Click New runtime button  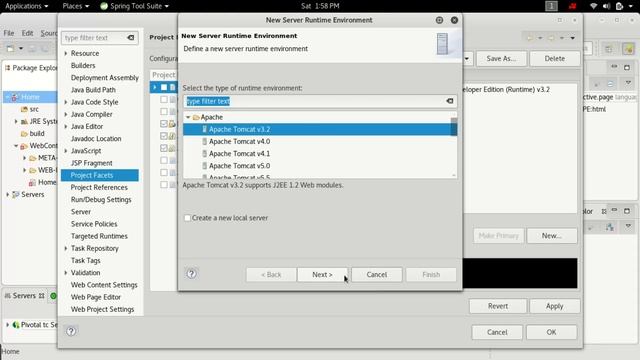[x=552, y=236]
